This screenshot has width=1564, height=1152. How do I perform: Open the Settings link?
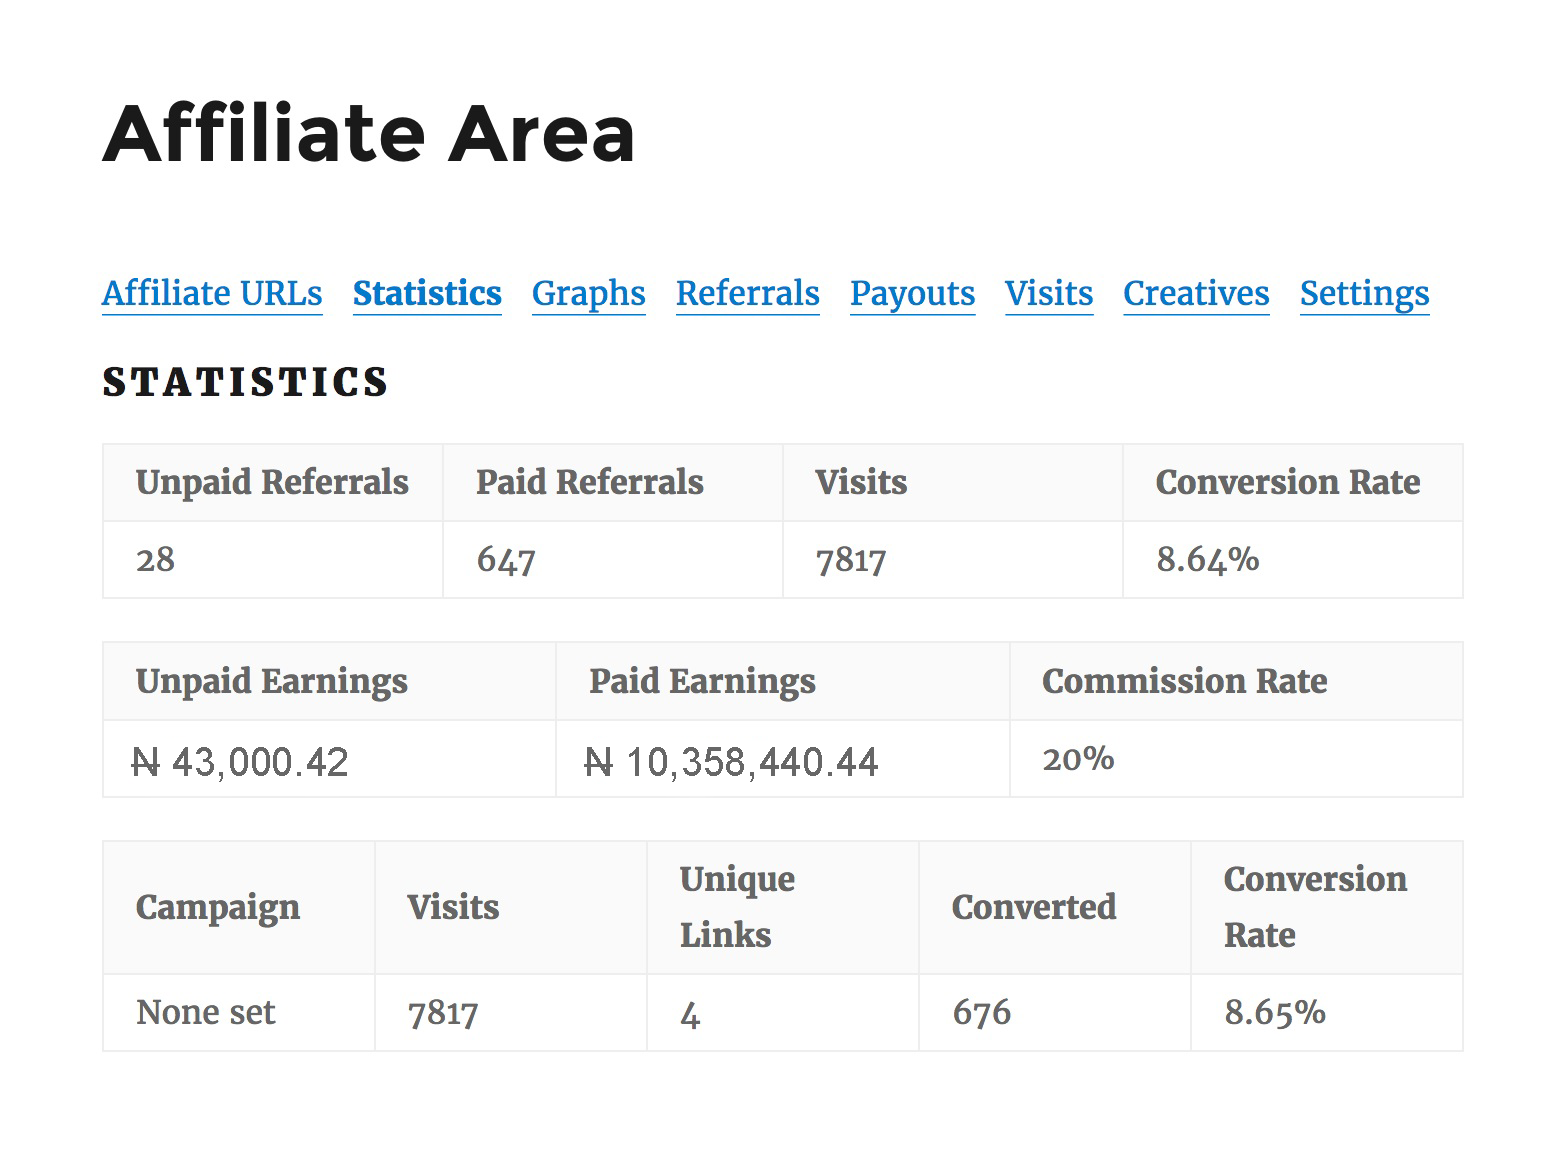point(1365,293)
